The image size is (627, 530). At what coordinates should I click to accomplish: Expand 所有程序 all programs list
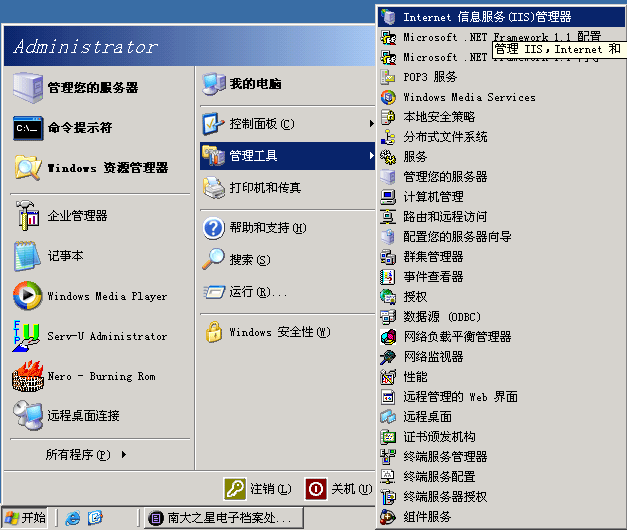coord(86,455)
